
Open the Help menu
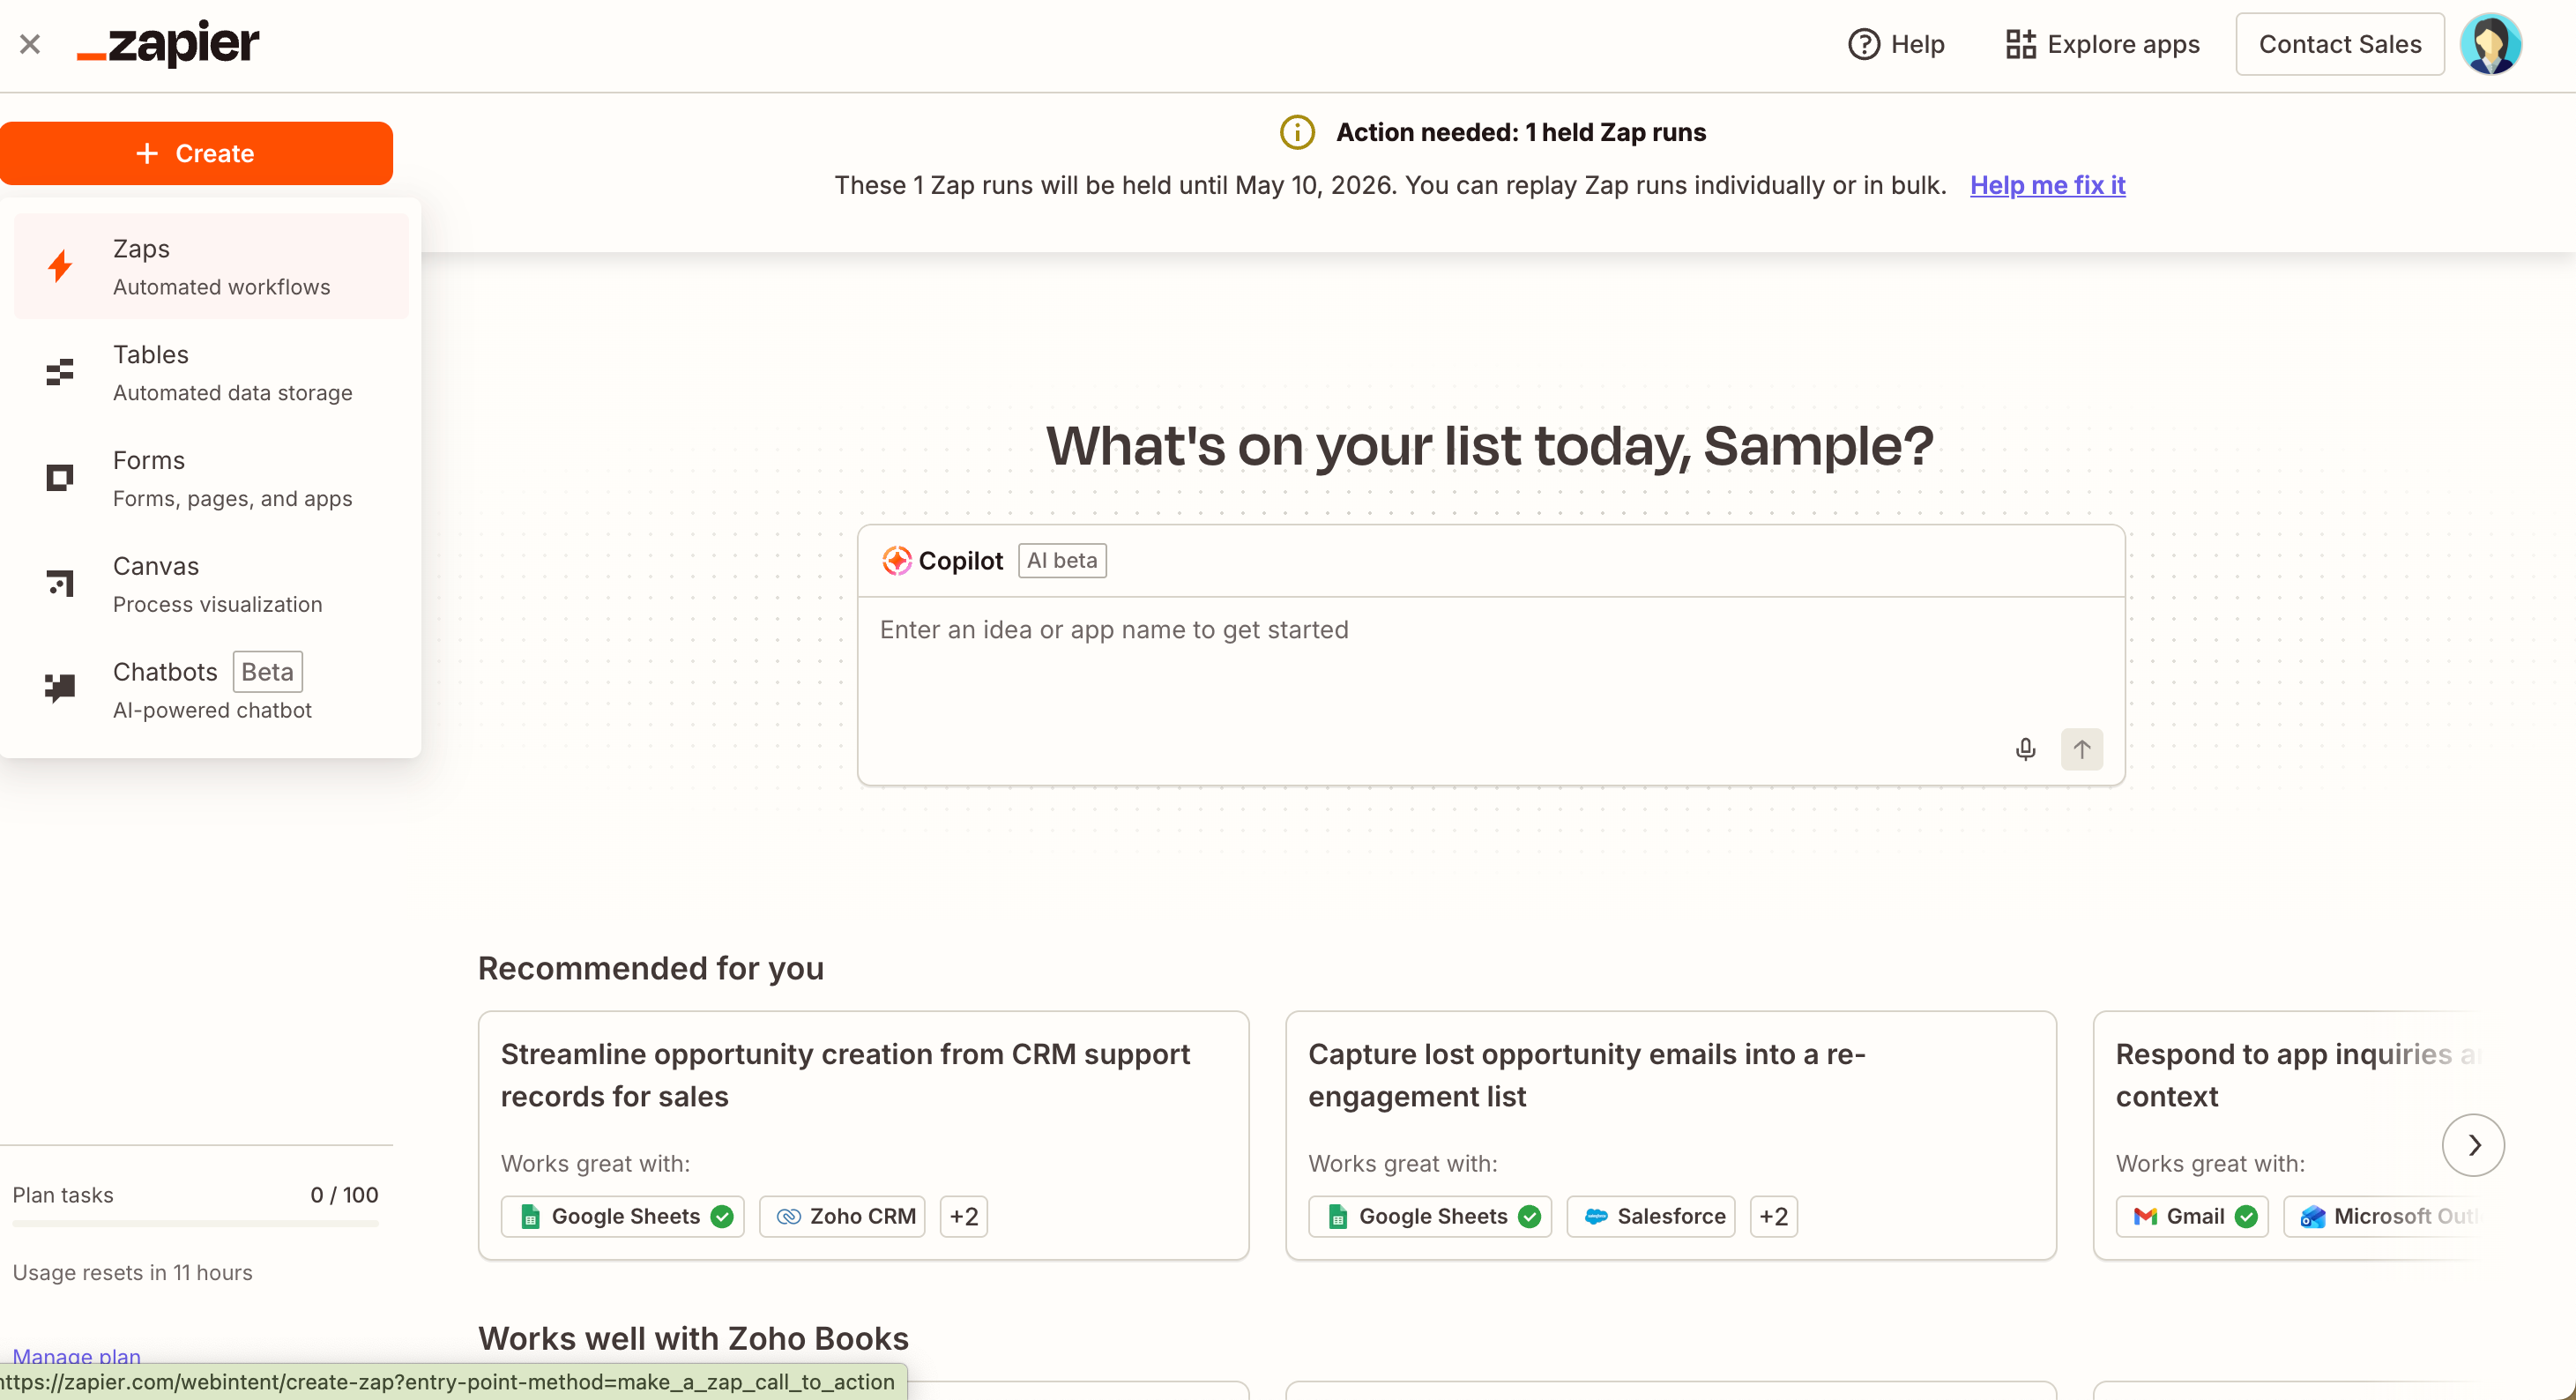click(x=1896, y=44)
